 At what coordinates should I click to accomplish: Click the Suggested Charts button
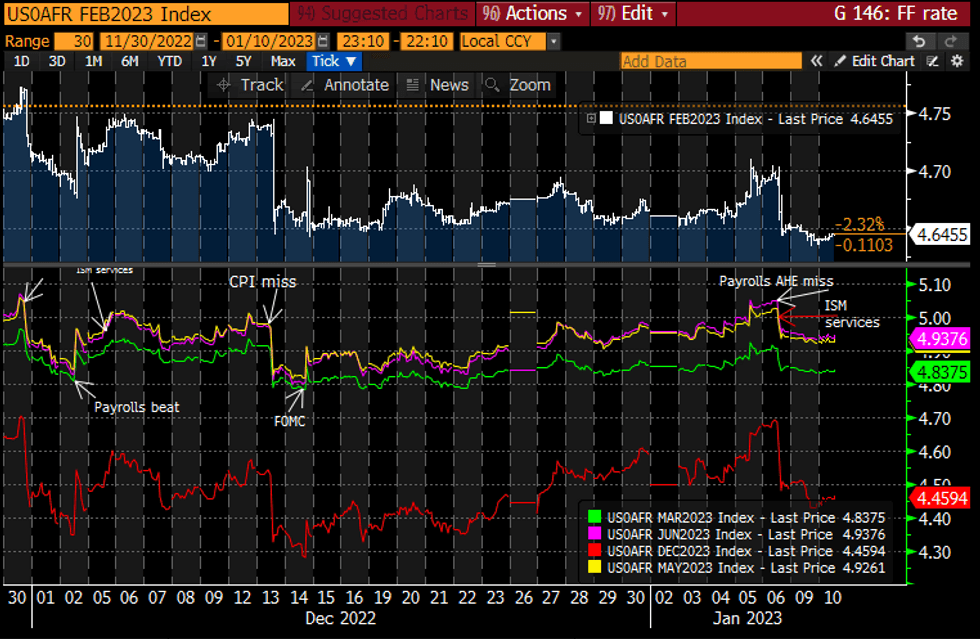click(x=381, y=13)
